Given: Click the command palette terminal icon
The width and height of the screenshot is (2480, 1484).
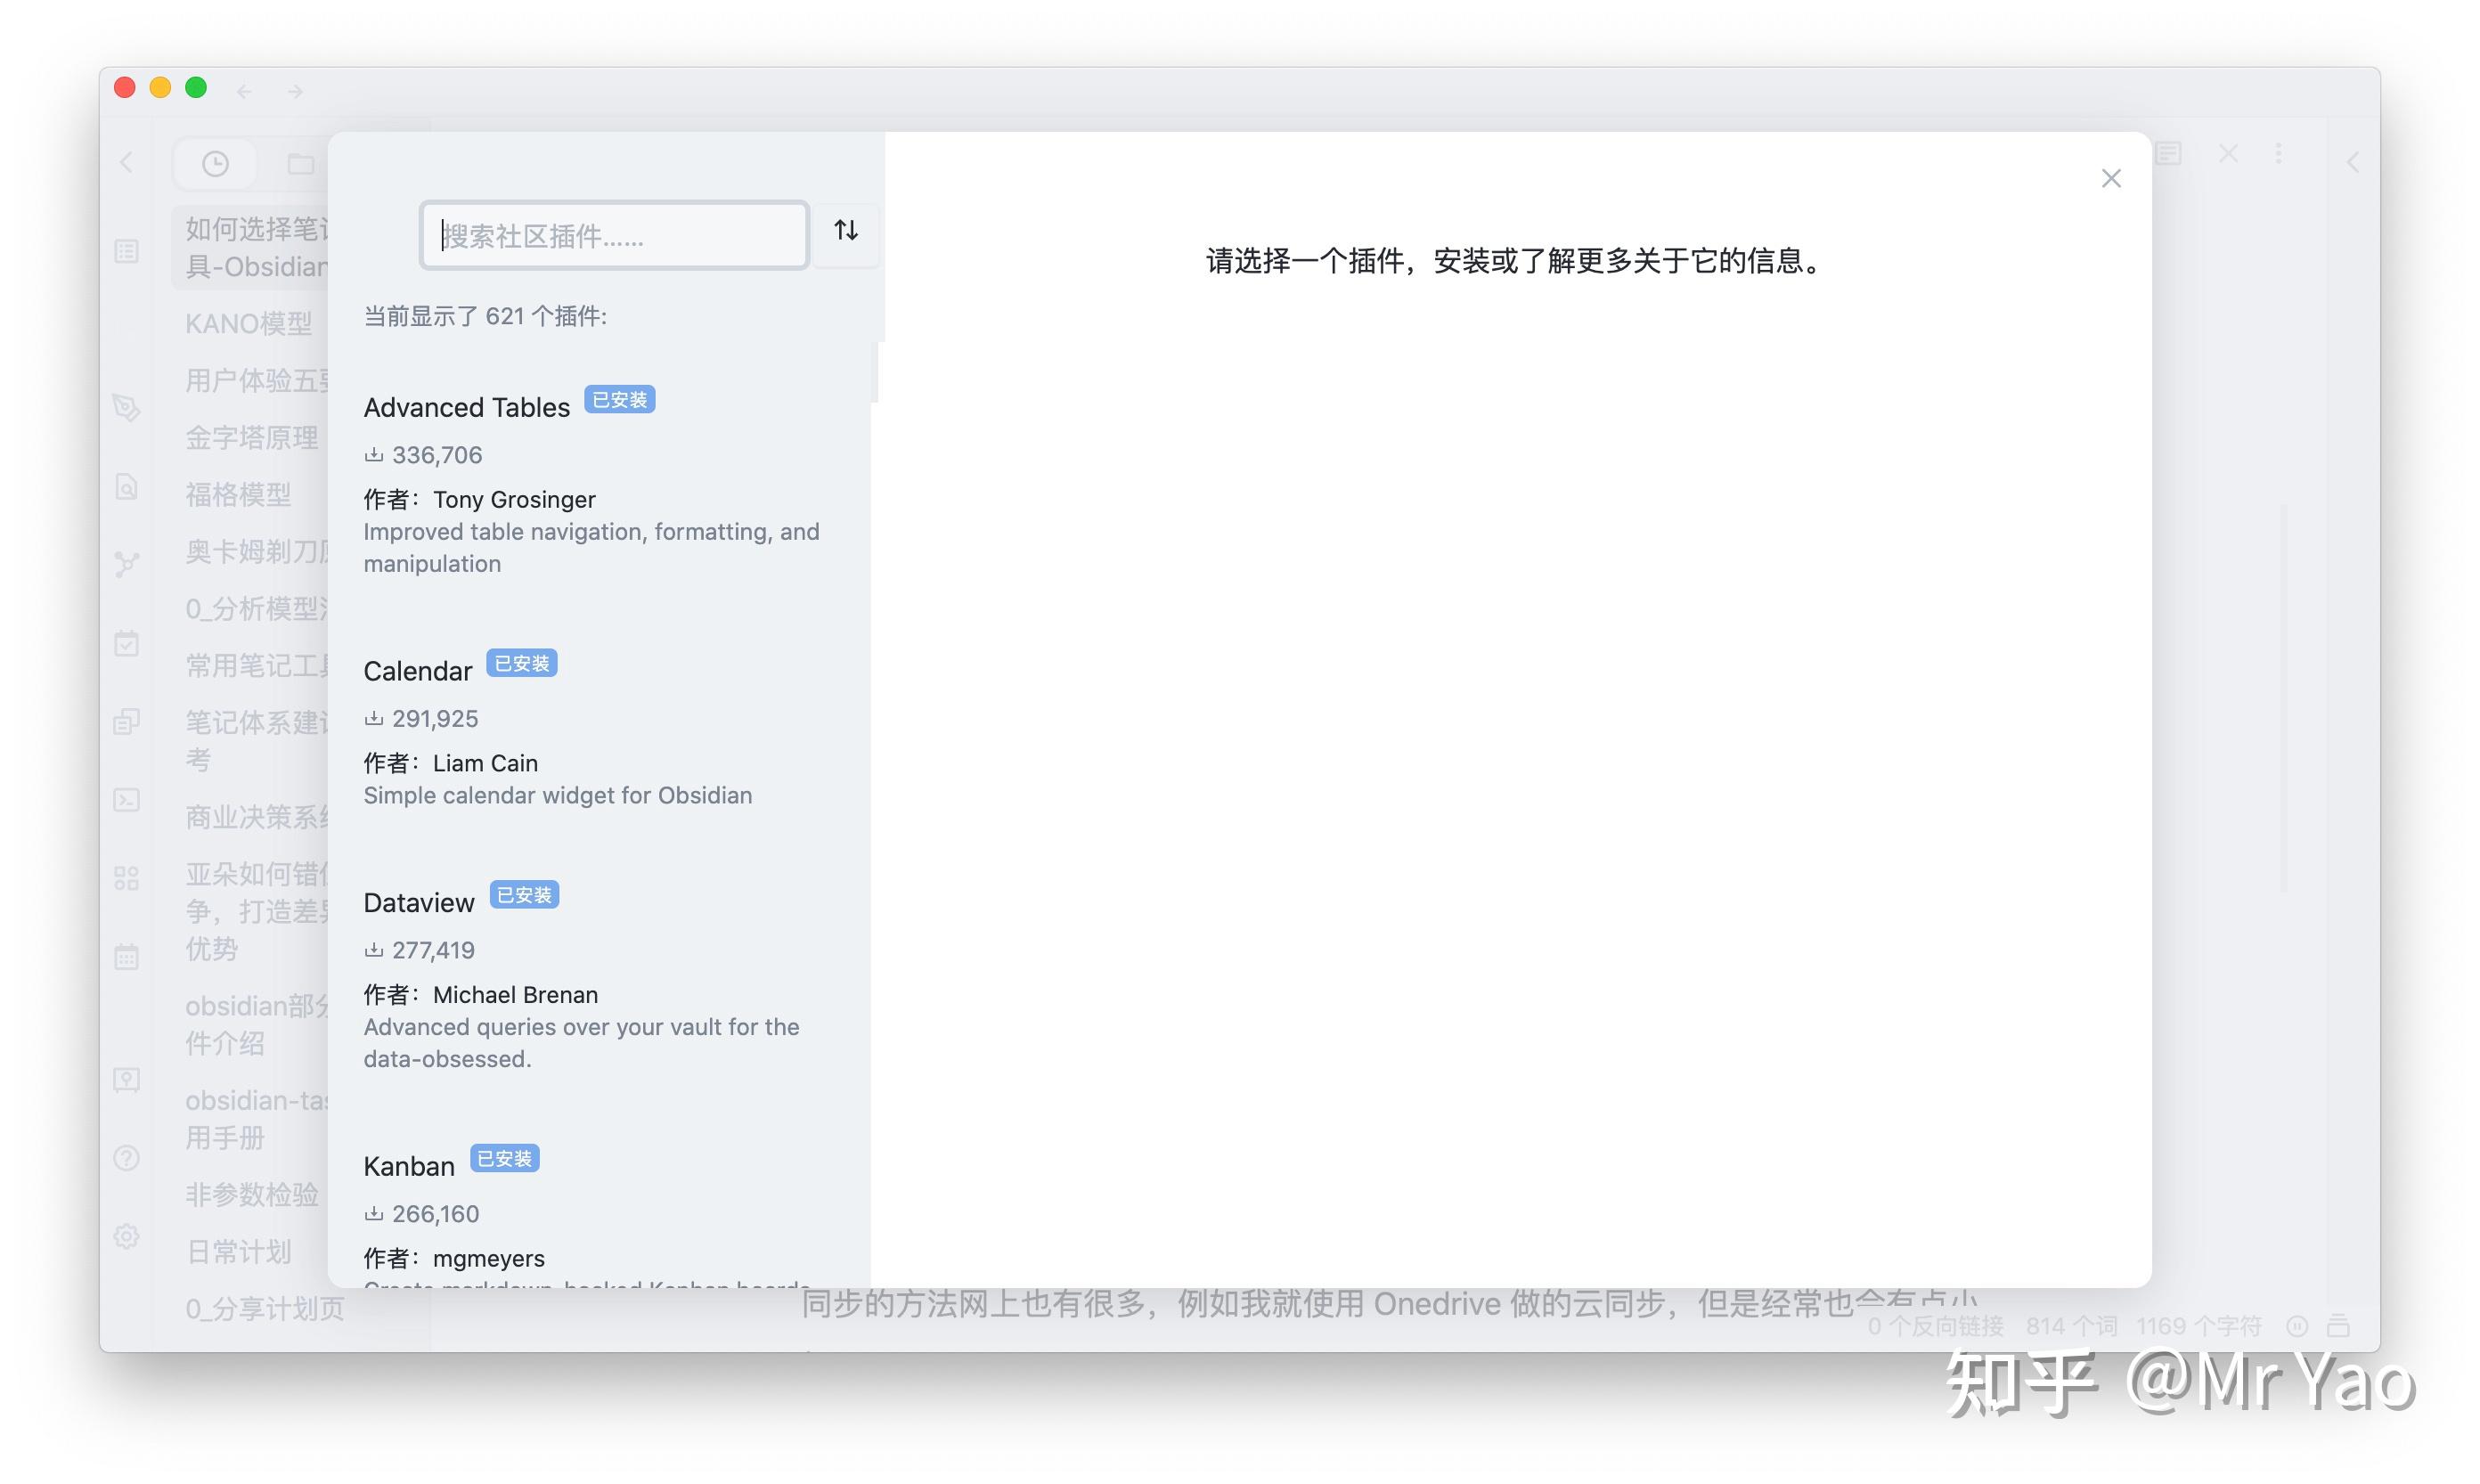Looking at the screenshot, I should point(127,800).
